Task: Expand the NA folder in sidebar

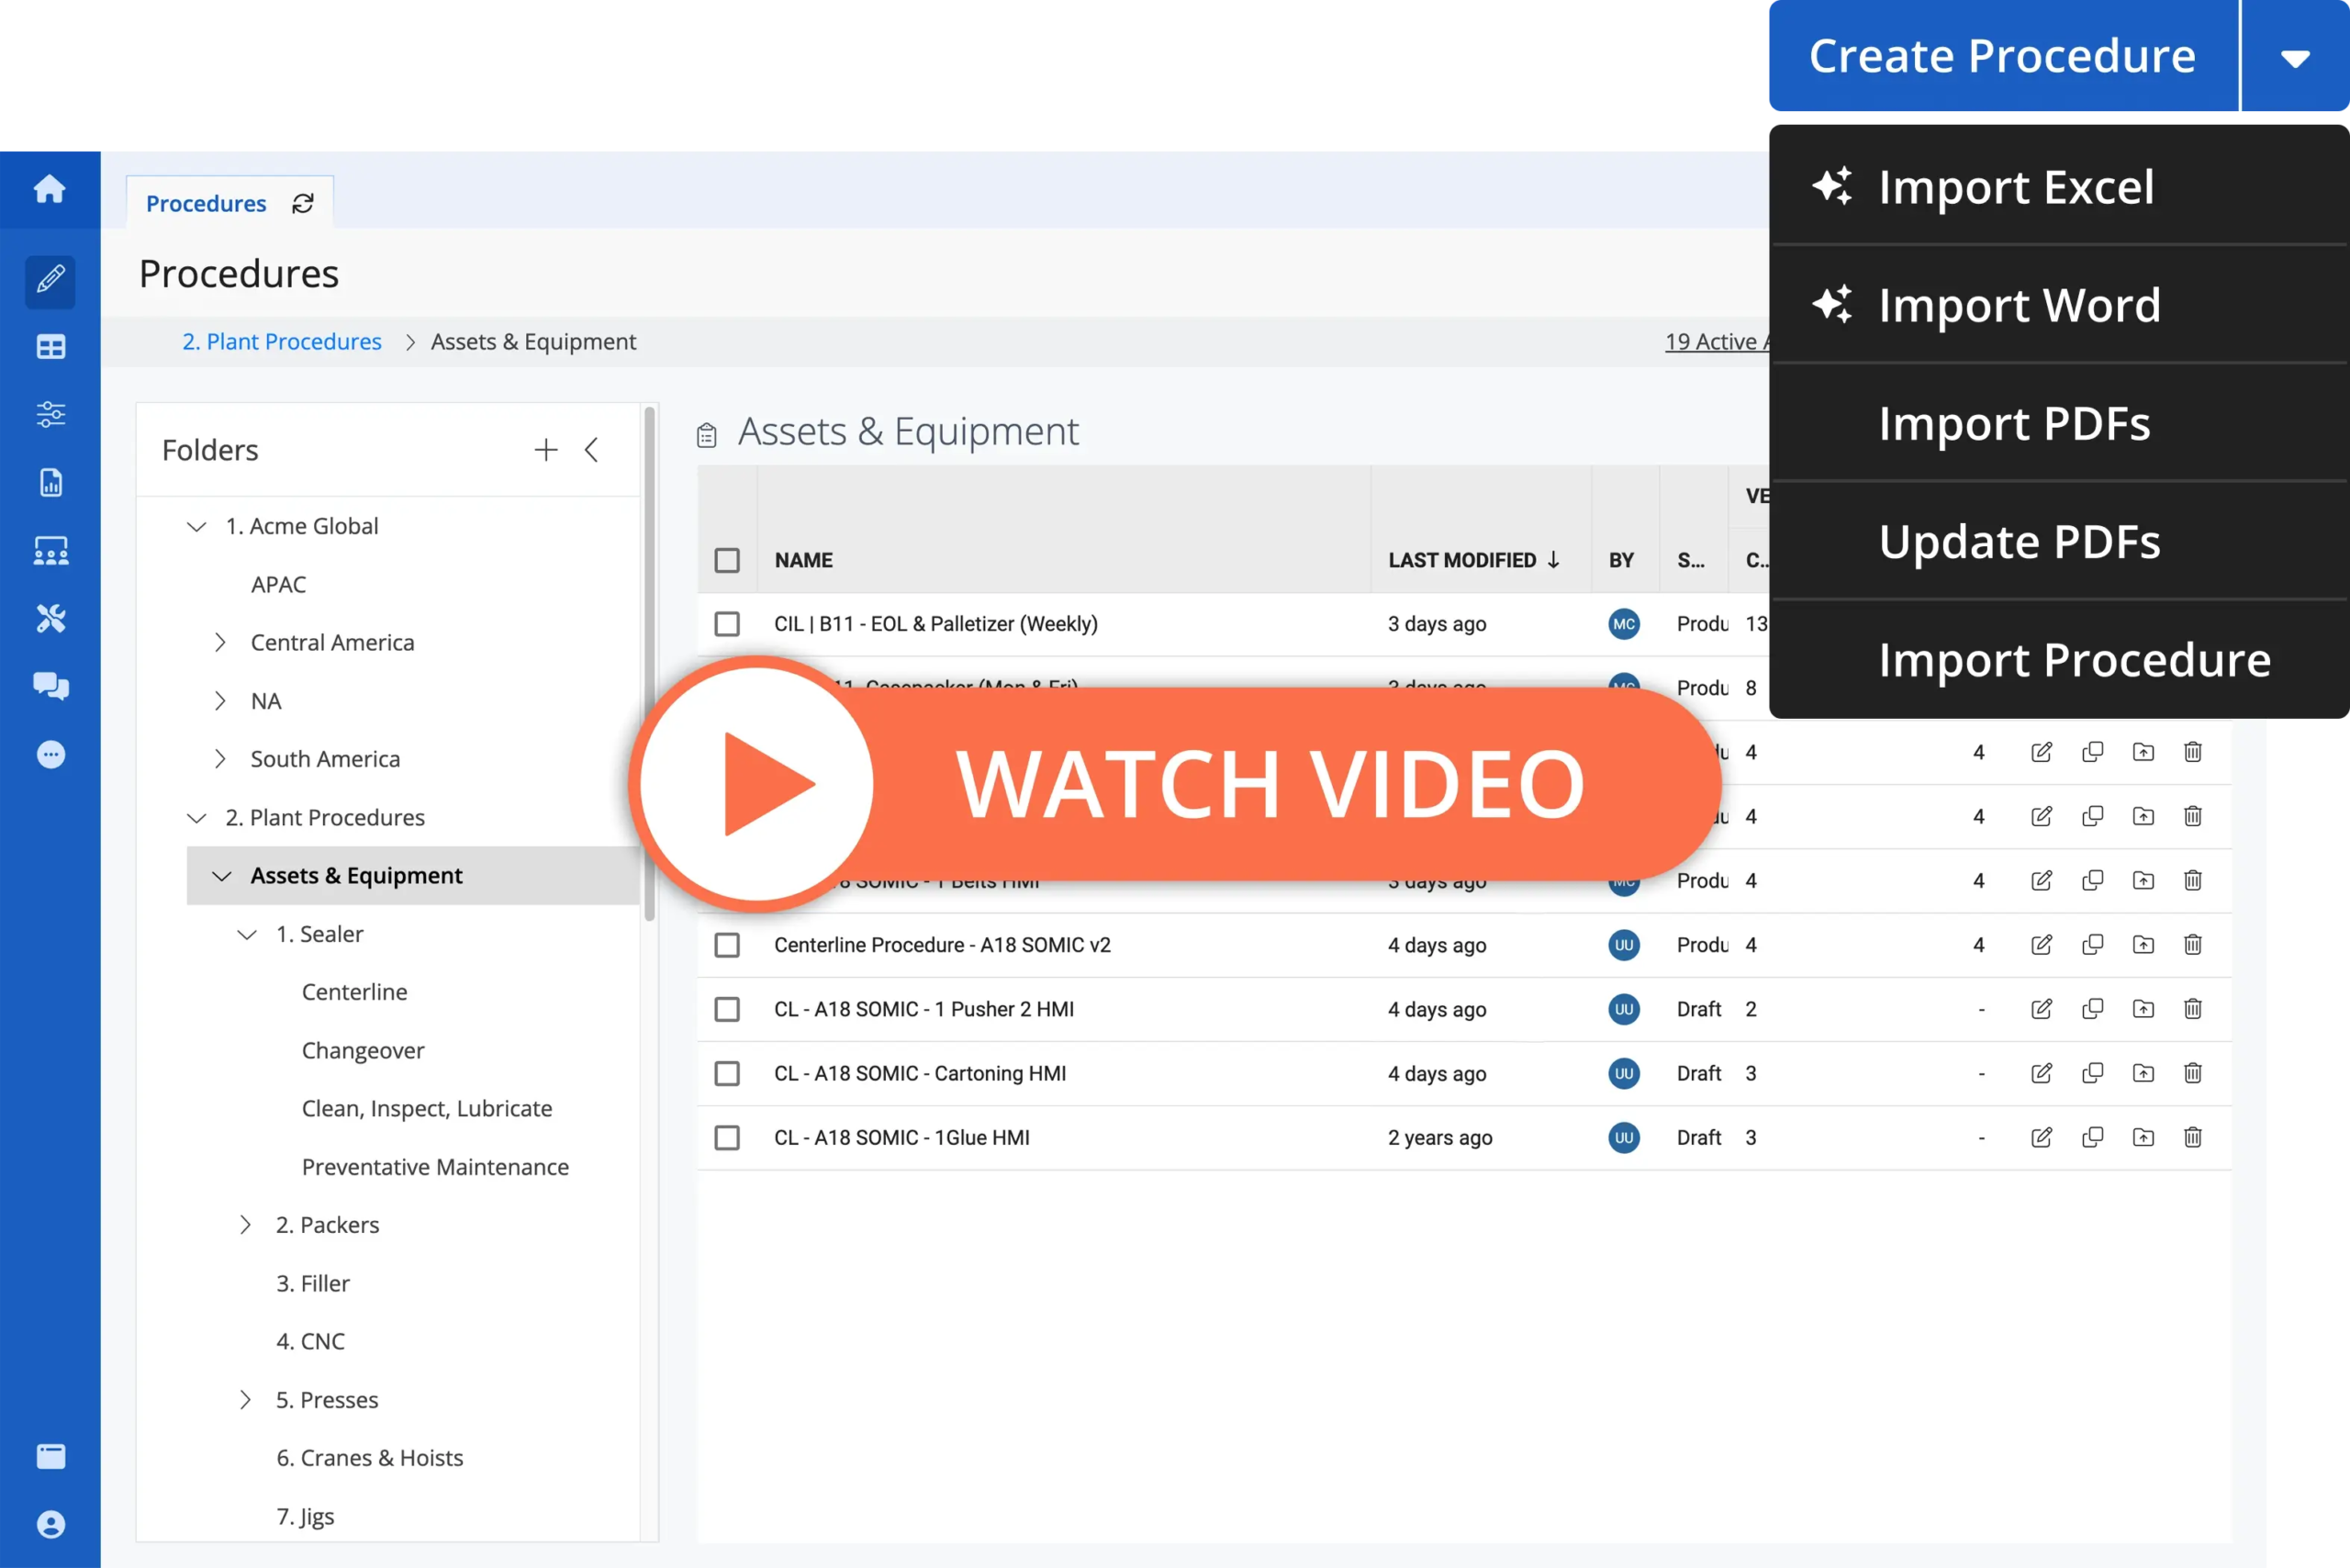Action: point(220,700)
